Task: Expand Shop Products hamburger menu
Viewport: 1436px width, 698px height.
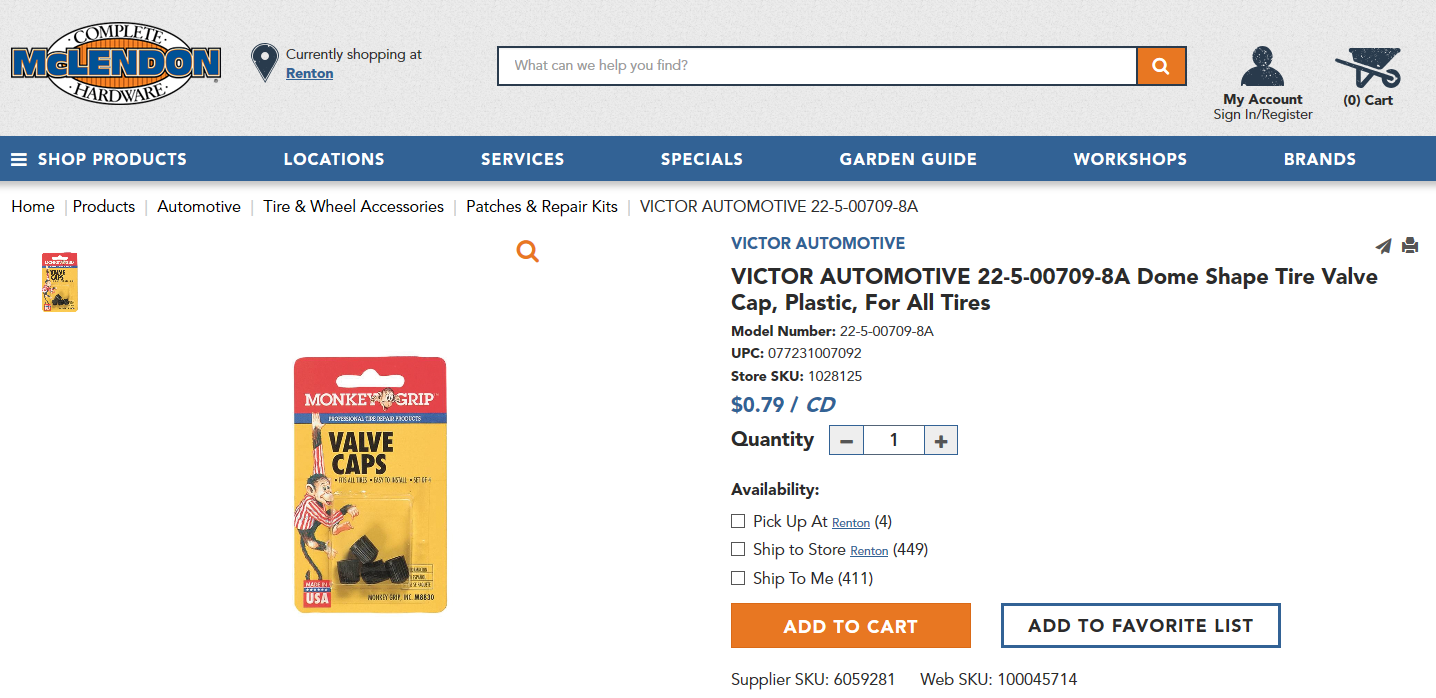Action: pyautogui.click(x=99, y=159)
